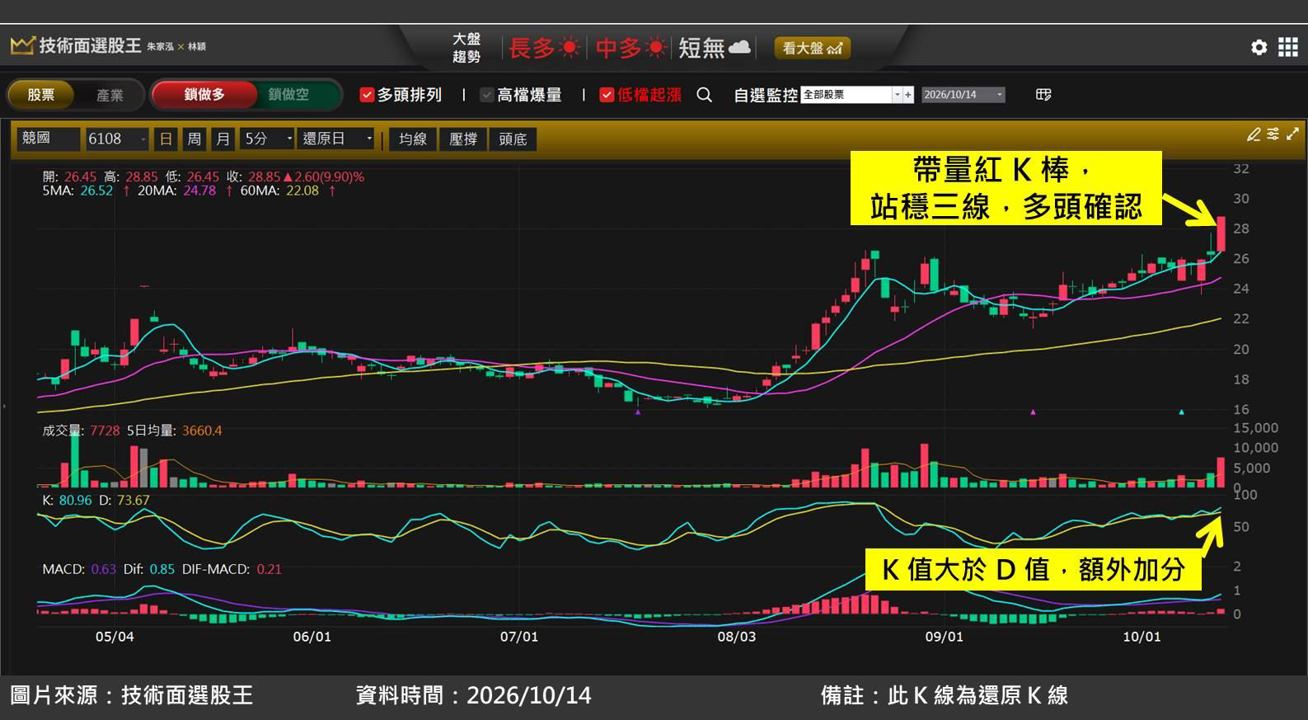Click the 看大盤 button

coord(812,48)
